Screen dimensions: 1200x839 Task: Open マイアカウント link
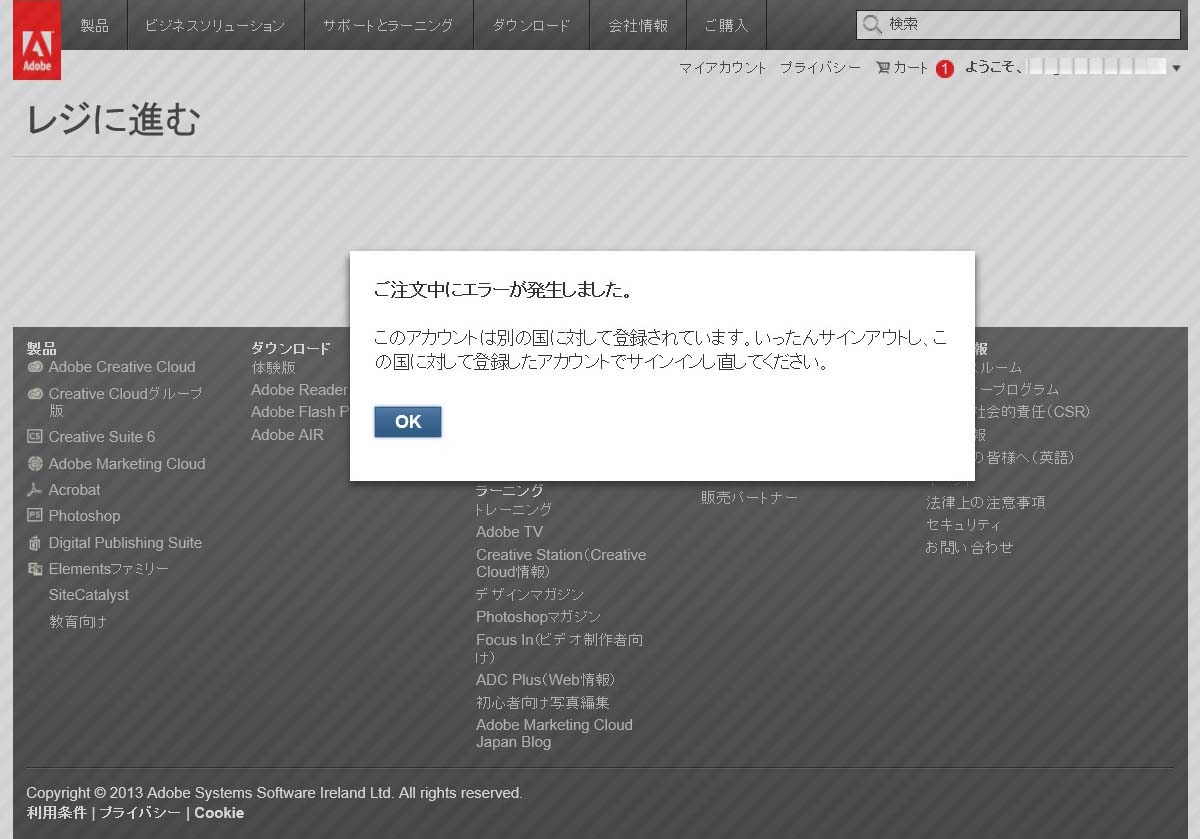pos(722,68)
